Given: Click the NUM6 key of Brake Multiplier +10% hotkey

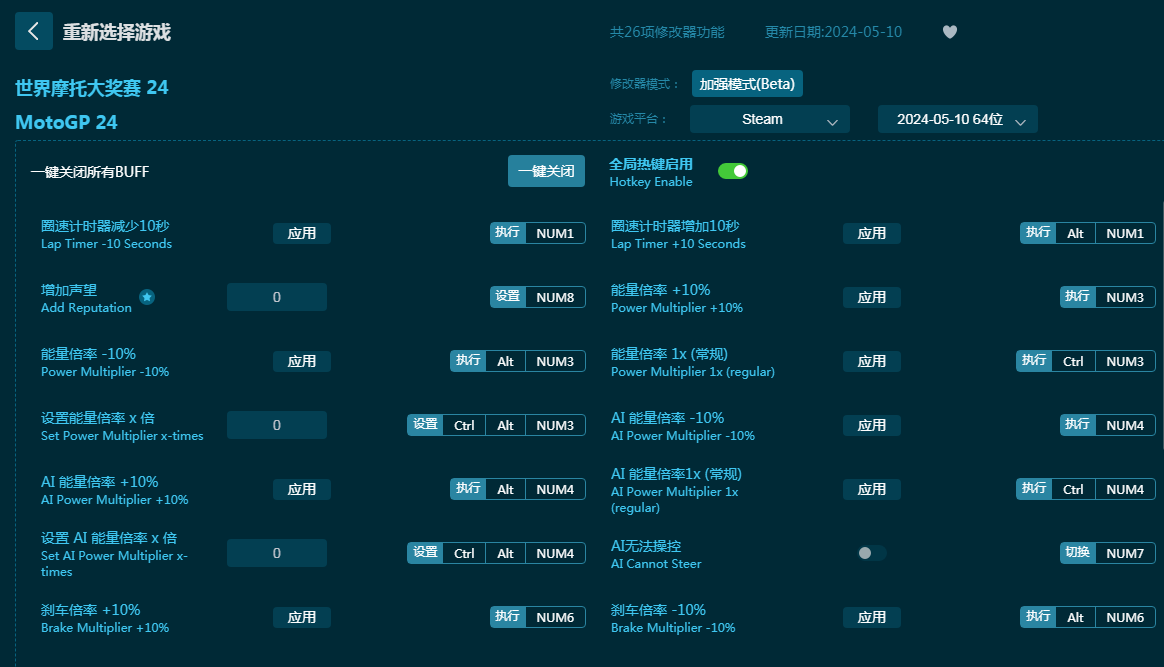Looking at the screenshot, I should pos(555,617).
